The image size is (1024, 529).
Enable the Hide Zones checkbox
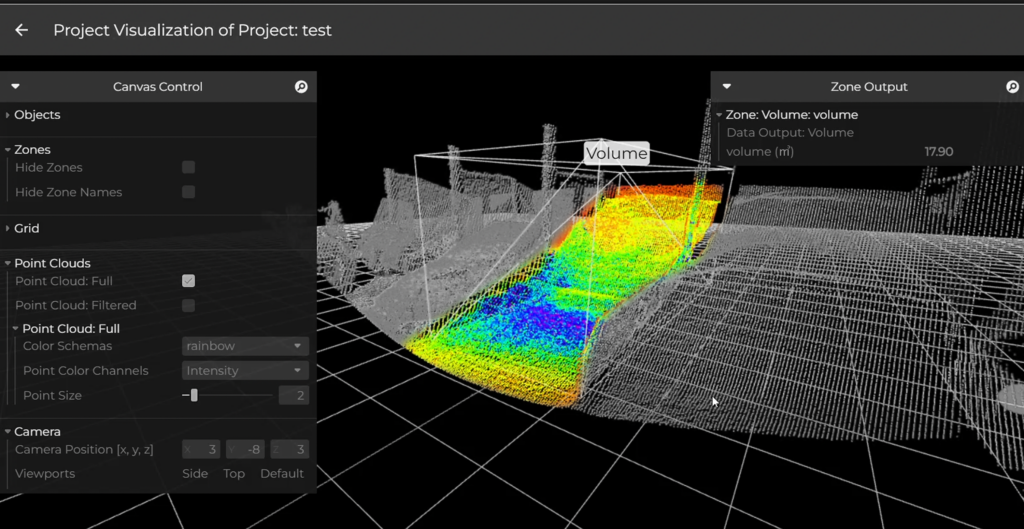click(188, 168)
